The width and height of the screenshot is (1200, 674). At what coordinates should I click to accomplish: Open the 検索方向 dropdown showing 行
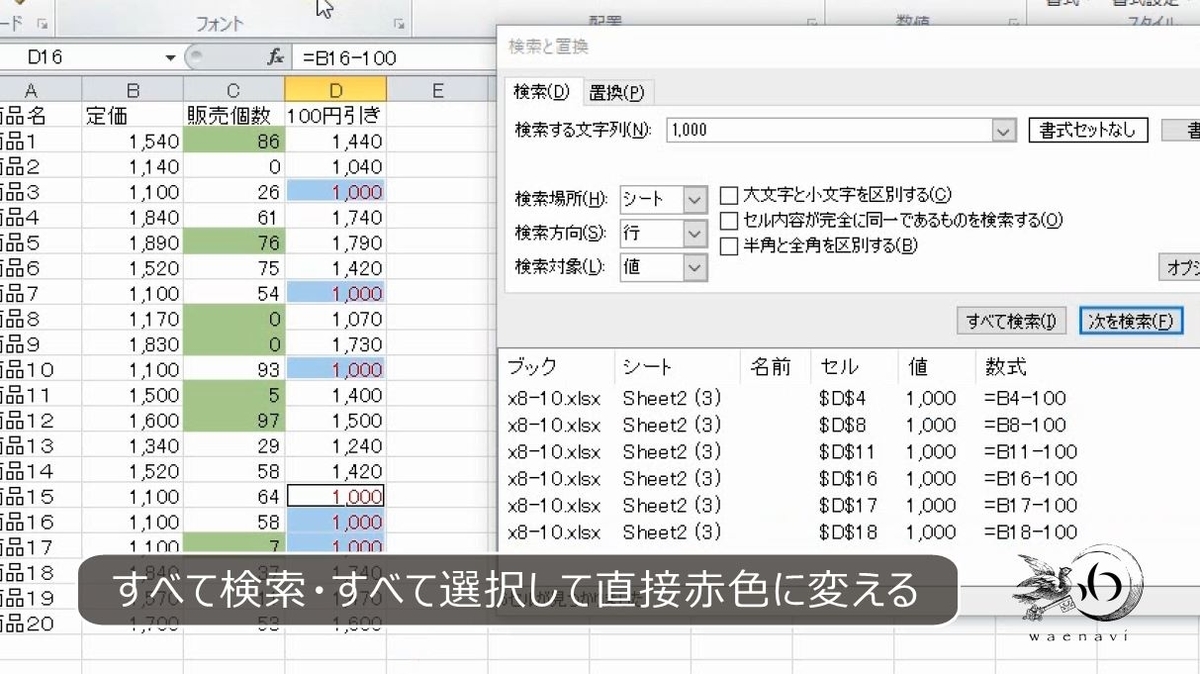(696, 233)
